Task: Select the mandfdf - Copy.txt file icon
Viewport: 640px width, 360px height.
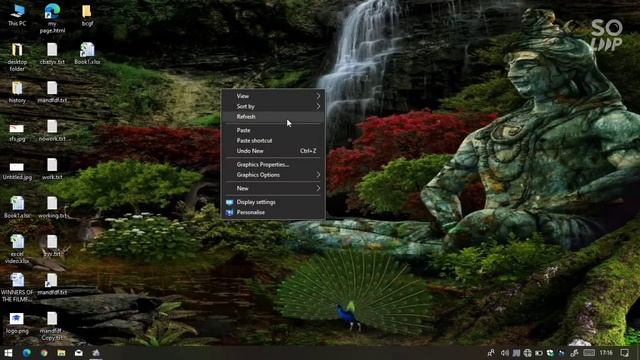Action: [x=52, y=326]
